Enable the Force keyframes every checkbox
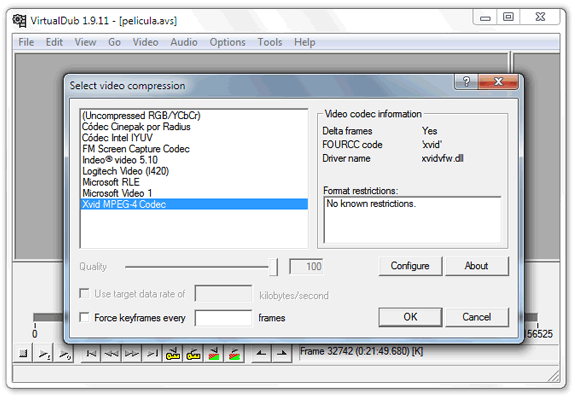The width and height of the screenshot is (575, 400). click(x=84, y=317)
